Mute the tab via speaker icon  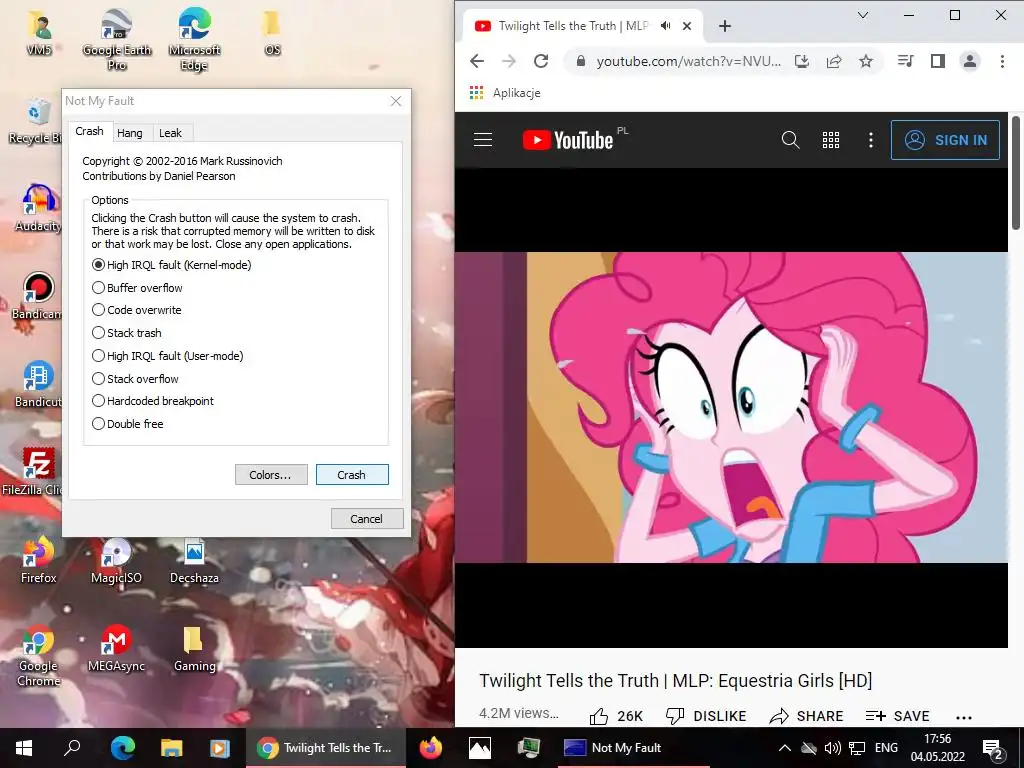click(x=665, y=26)
